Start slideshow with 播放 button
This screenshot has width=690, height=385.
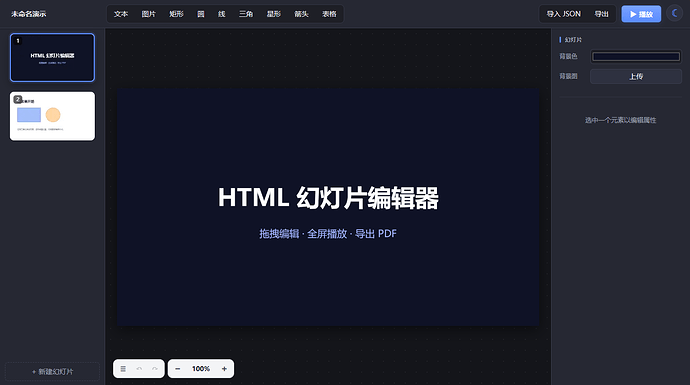coord(641,14)
